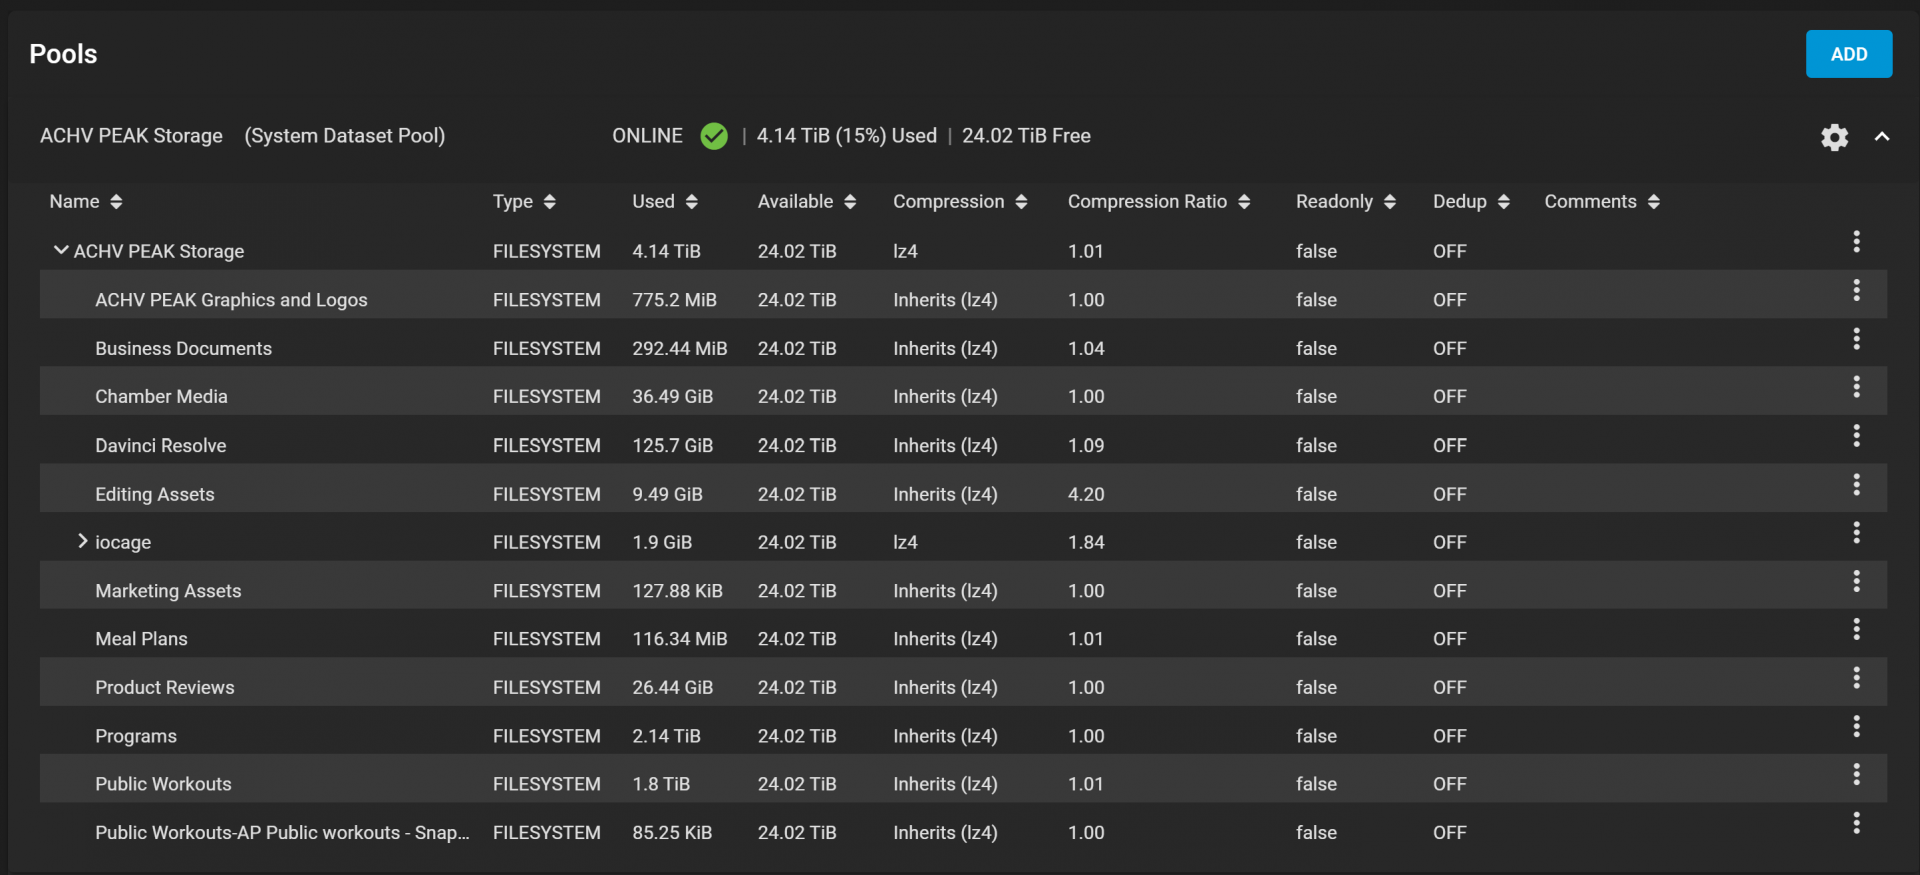Open actions menu for Chamber Media
The width and height of the screenshot is (1920, 875).
pyautogui.click(x=1856, y=387)
